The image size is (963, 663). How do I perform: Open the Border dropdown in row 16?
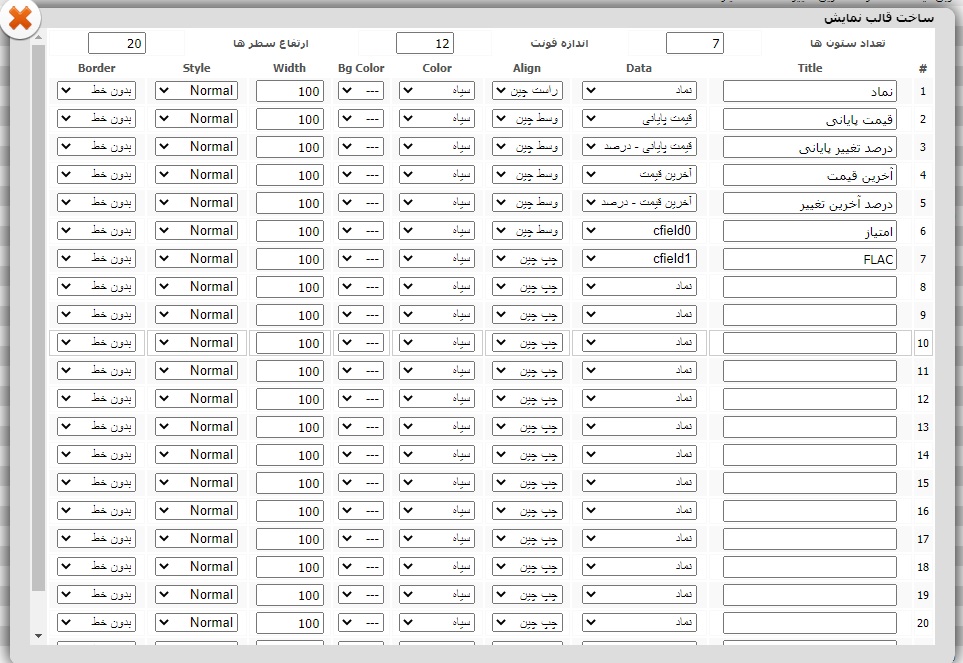pyautogui.click(x=96, y=511)
